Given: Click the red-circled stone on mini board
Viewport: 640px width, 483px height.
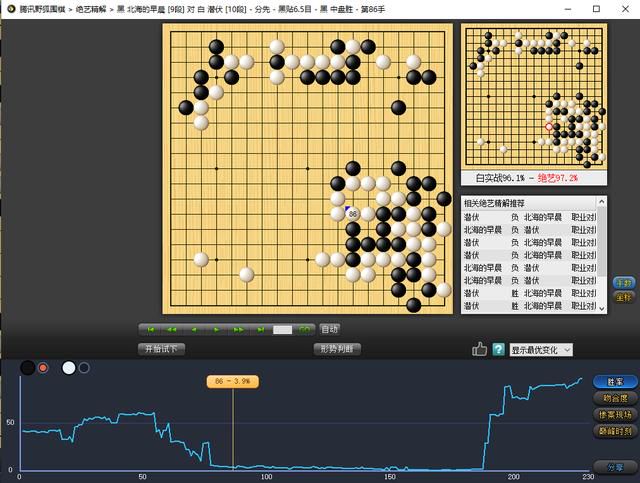Looking at the screenshot, I should click(x=549, y=127).
